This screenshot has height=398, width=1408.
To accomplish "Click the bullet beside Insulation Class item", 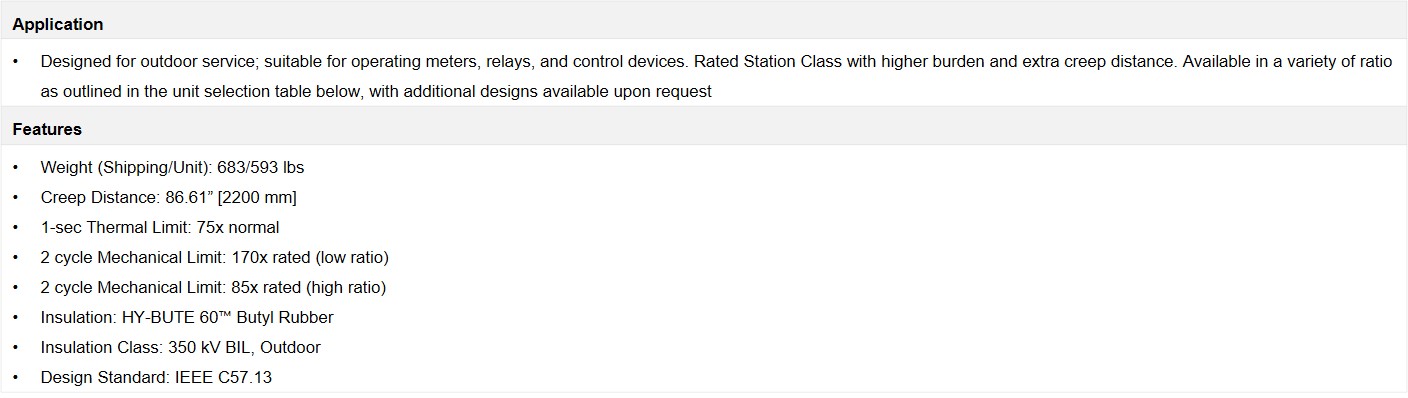I will (x=16, y=347).
